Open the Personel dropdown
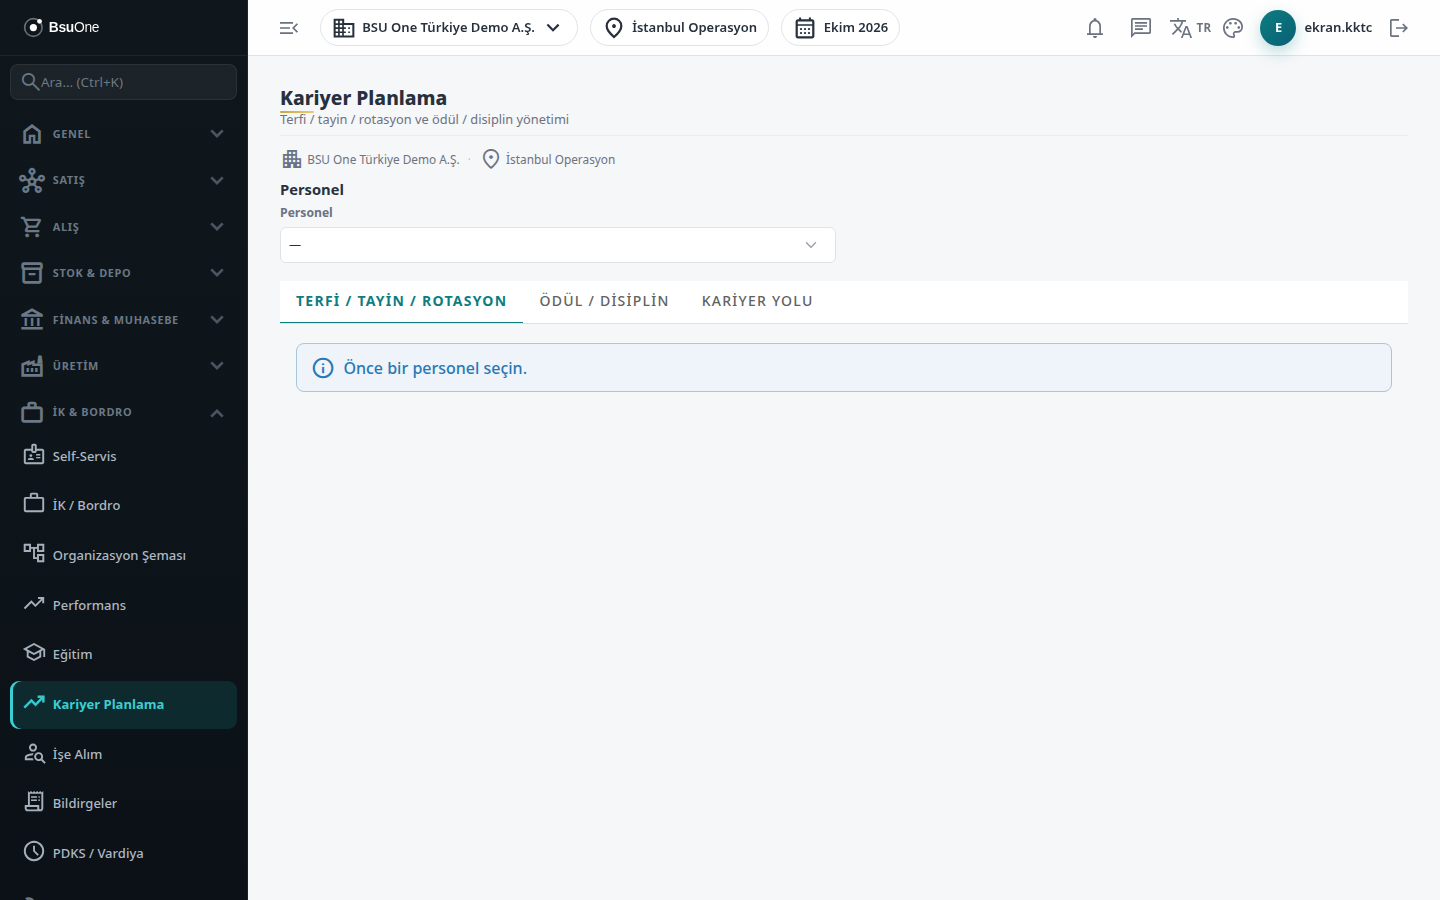The width and height of the screenshot is (1440, 900). pos(558,245)
